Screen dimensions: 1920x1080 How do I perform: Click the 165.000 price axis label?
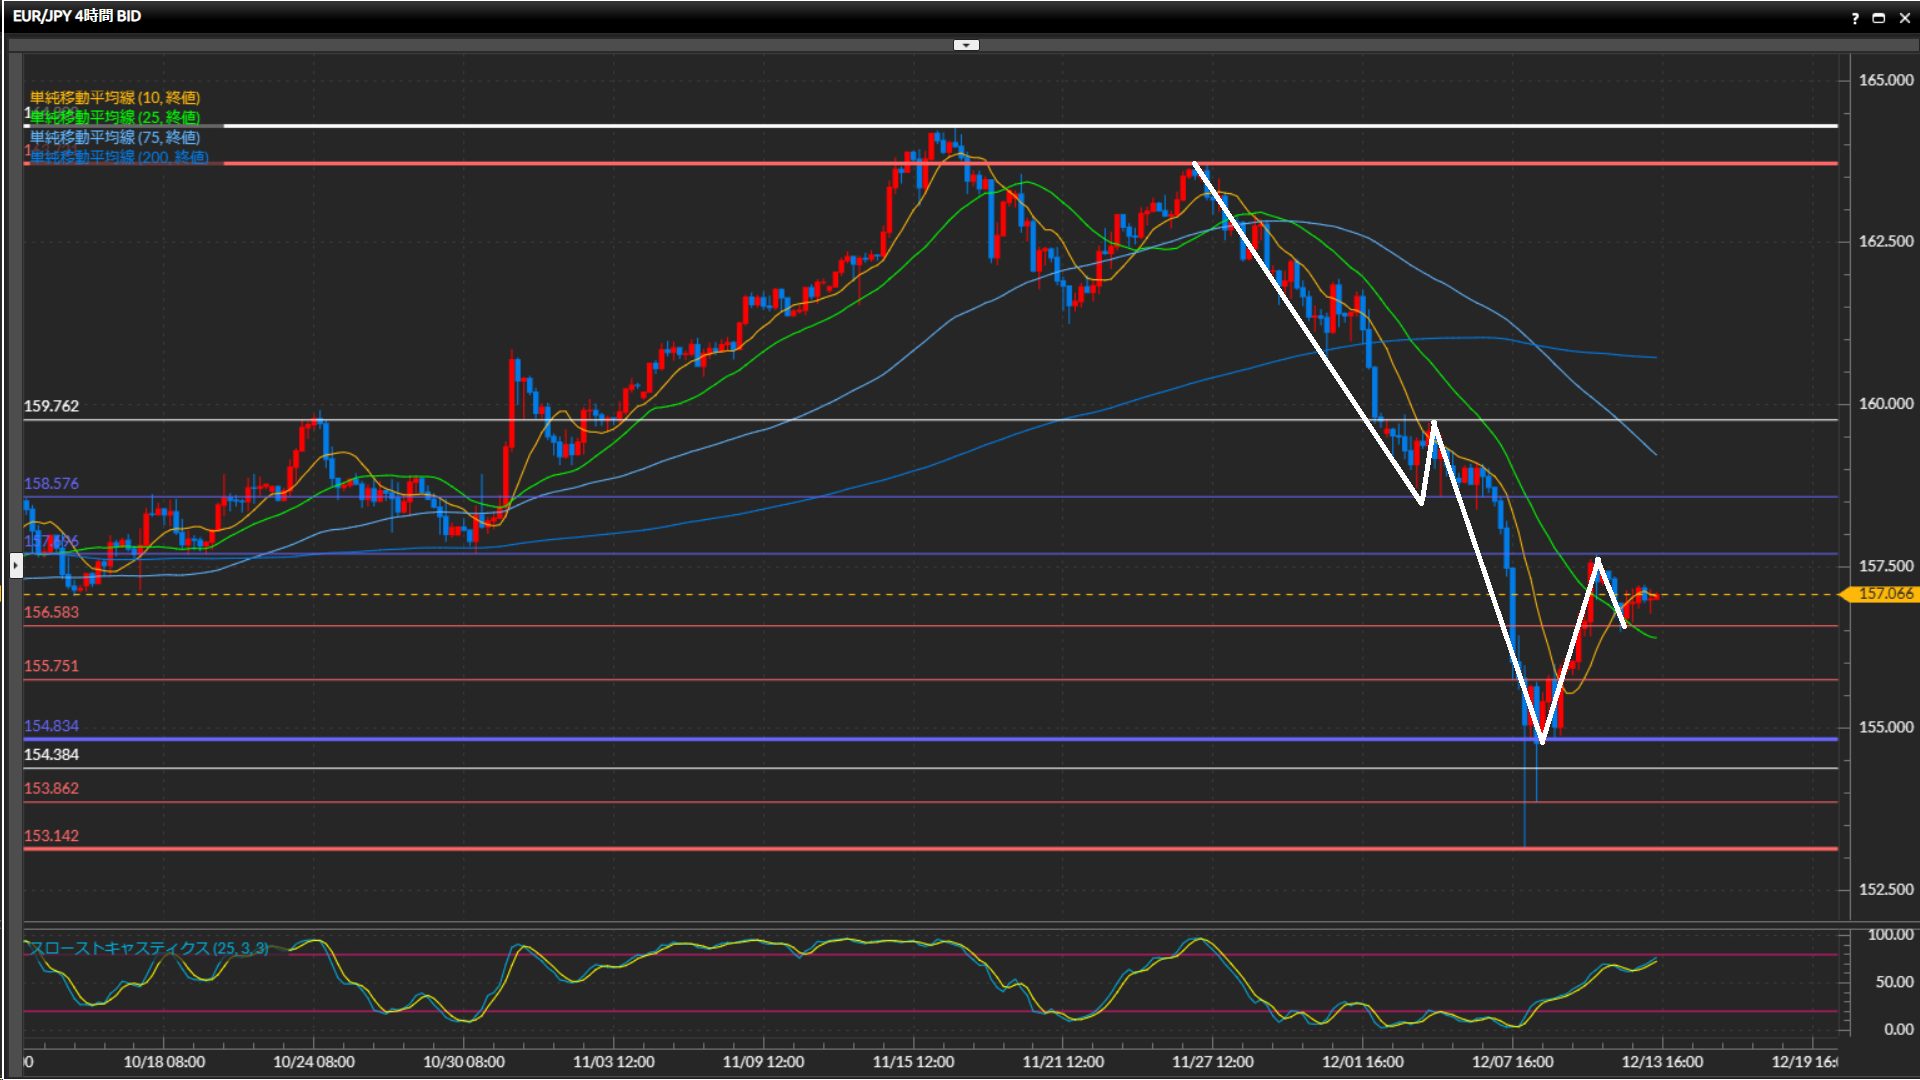1885,80
